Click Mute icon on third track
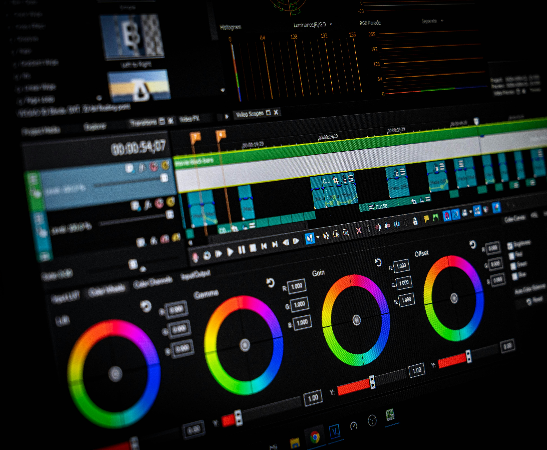The height and width of the screenshot is (450, 547). tap(165, 239)
